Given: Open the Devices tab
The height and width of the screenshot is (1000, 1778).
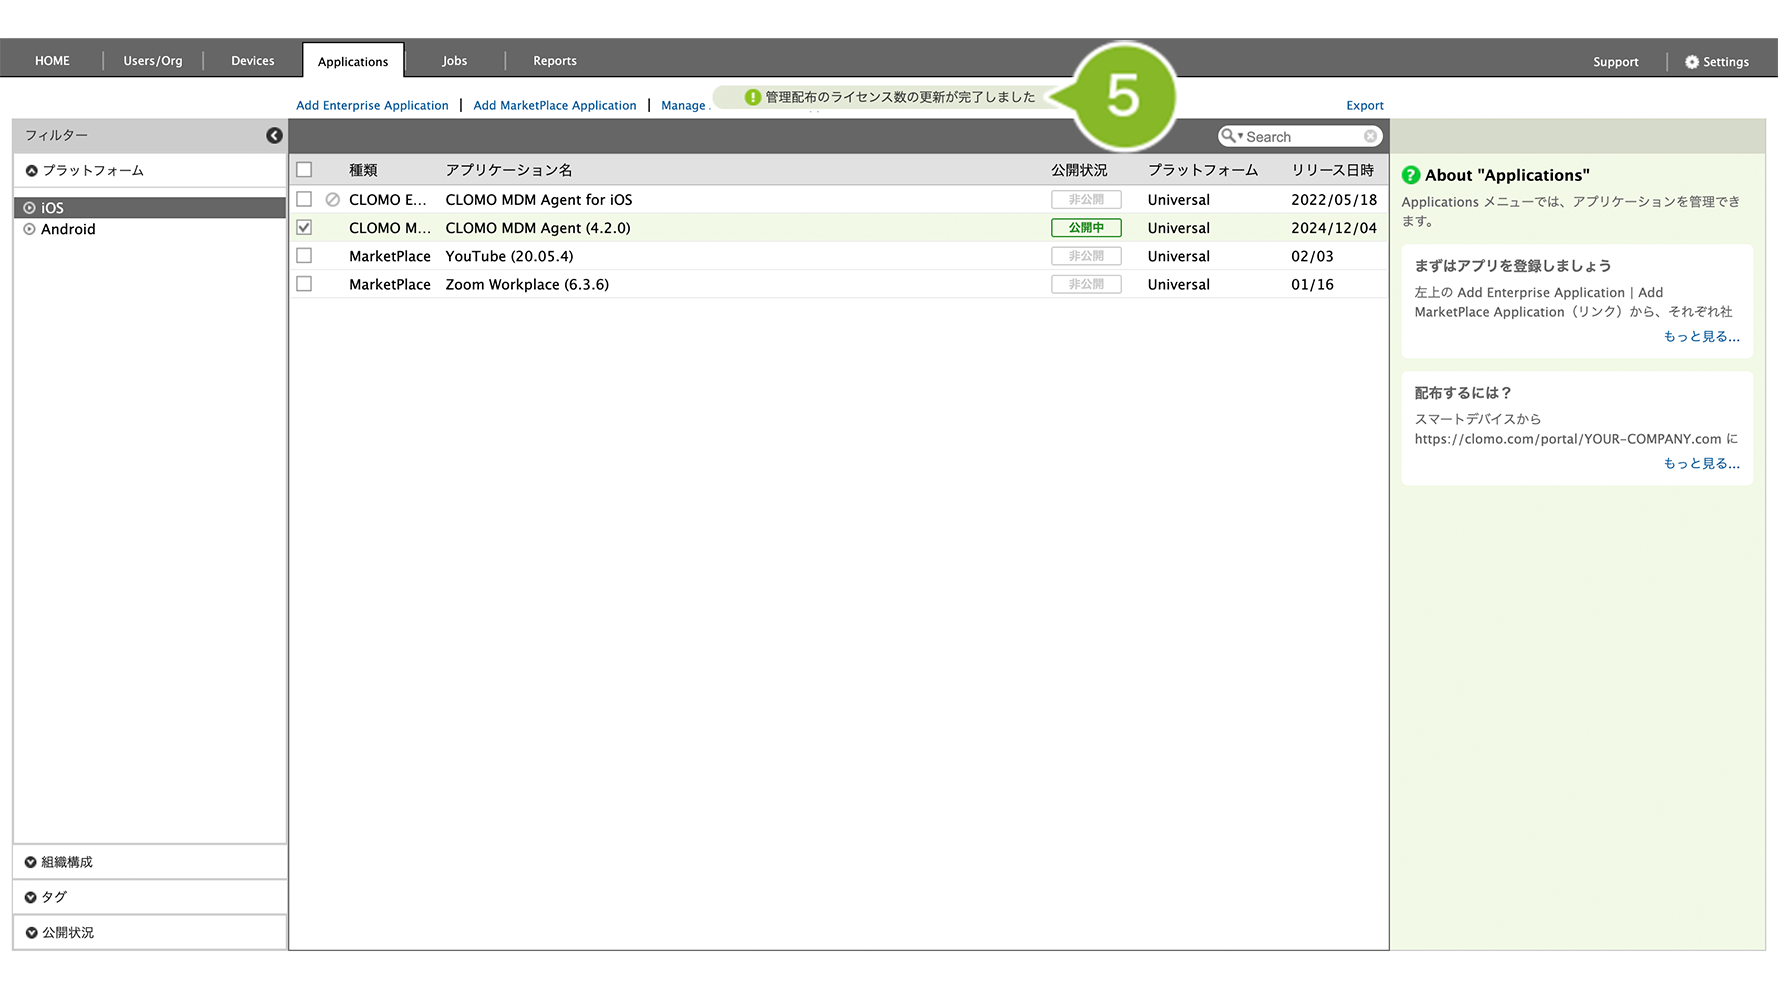Looking at the screenshot, I should point(252,61).
